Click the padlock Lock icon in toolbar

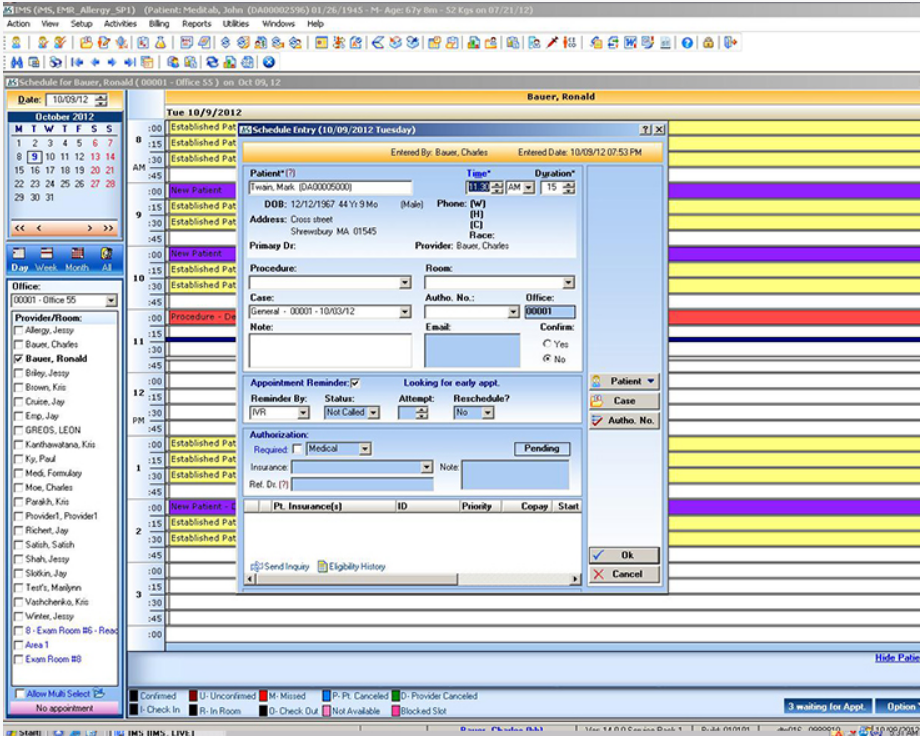point(708,42)
